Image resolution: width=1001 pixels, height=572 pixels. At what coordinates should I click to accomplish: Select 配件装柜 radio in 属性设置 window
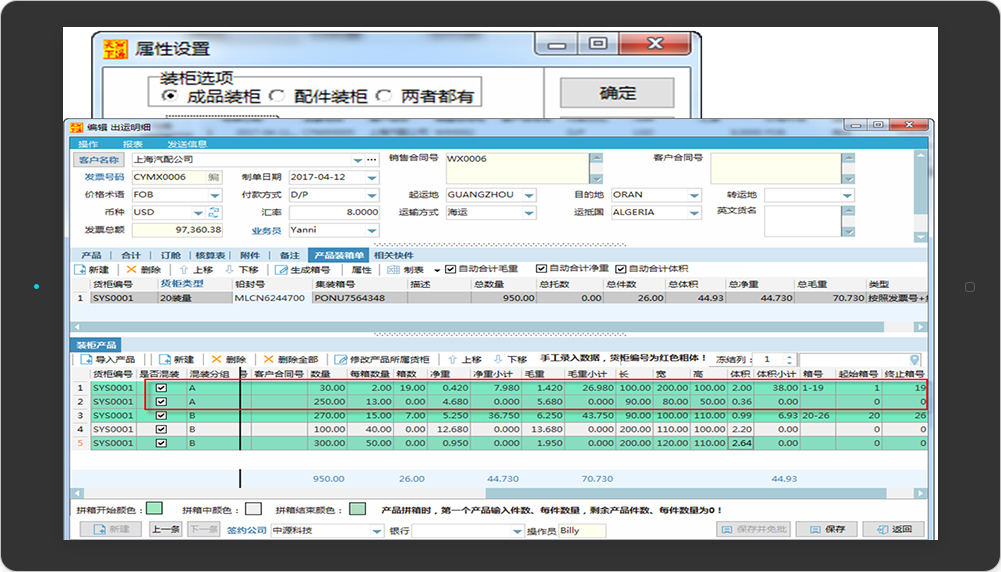[276, 96]
